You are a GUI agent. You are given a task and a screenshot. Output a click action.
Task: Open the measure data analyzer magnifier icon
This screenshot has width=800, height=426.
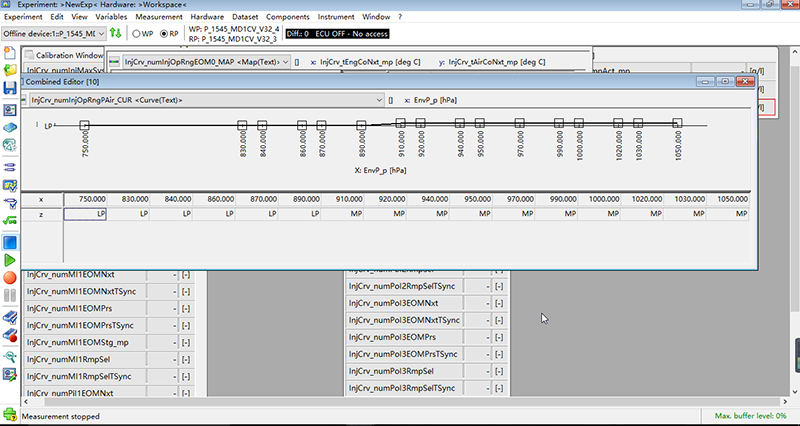[10, 357]
